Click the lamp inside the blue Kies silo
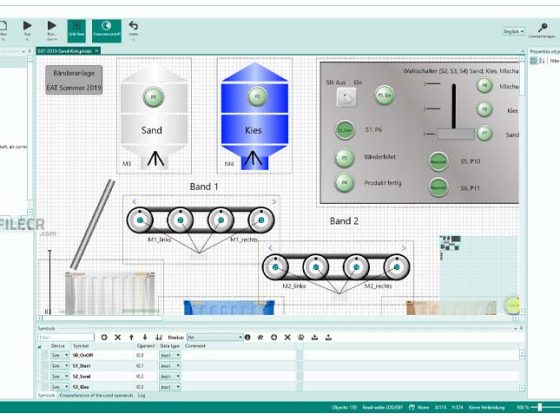The width and height of the screenshot is (560, 420). point(258,97)
